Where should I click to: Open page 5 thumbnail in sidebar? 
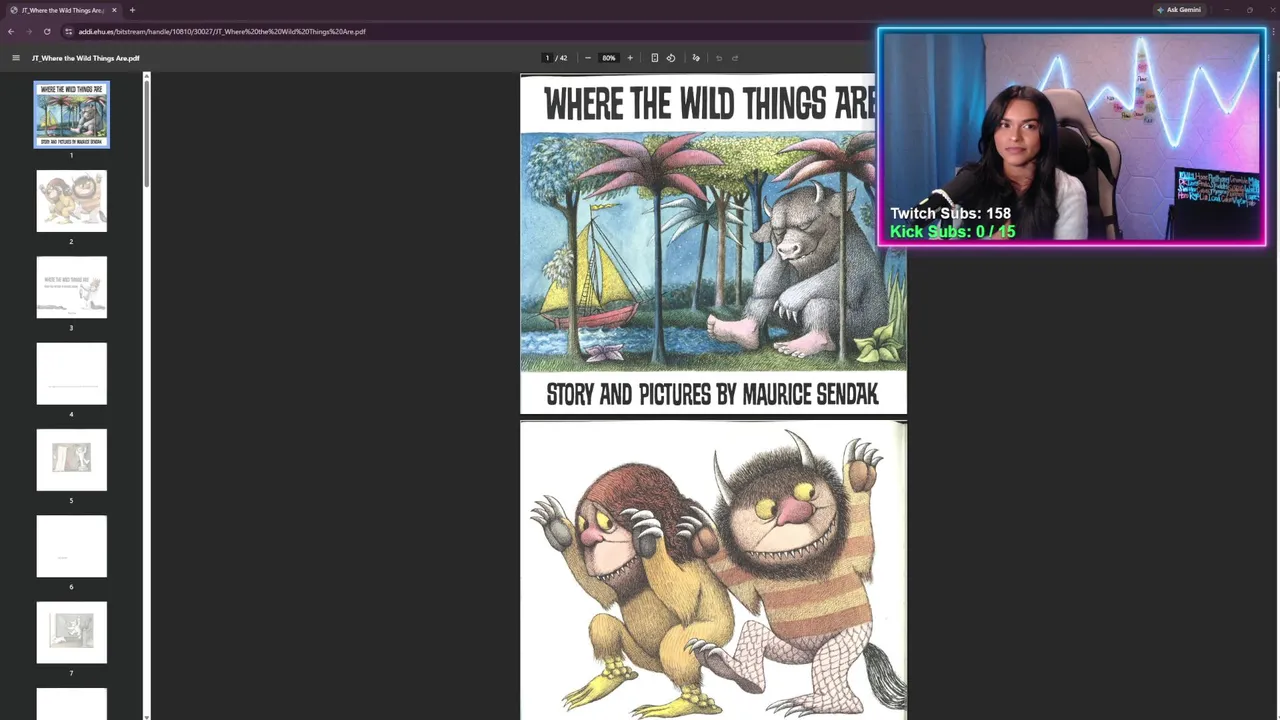click(x=72, y=460)
